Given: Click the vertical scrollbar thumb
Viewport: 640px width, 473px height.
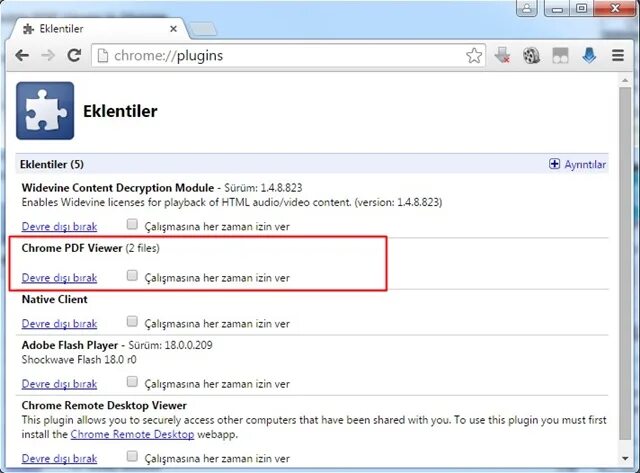Looking at the screenshot, I should [x=625, y=263].
